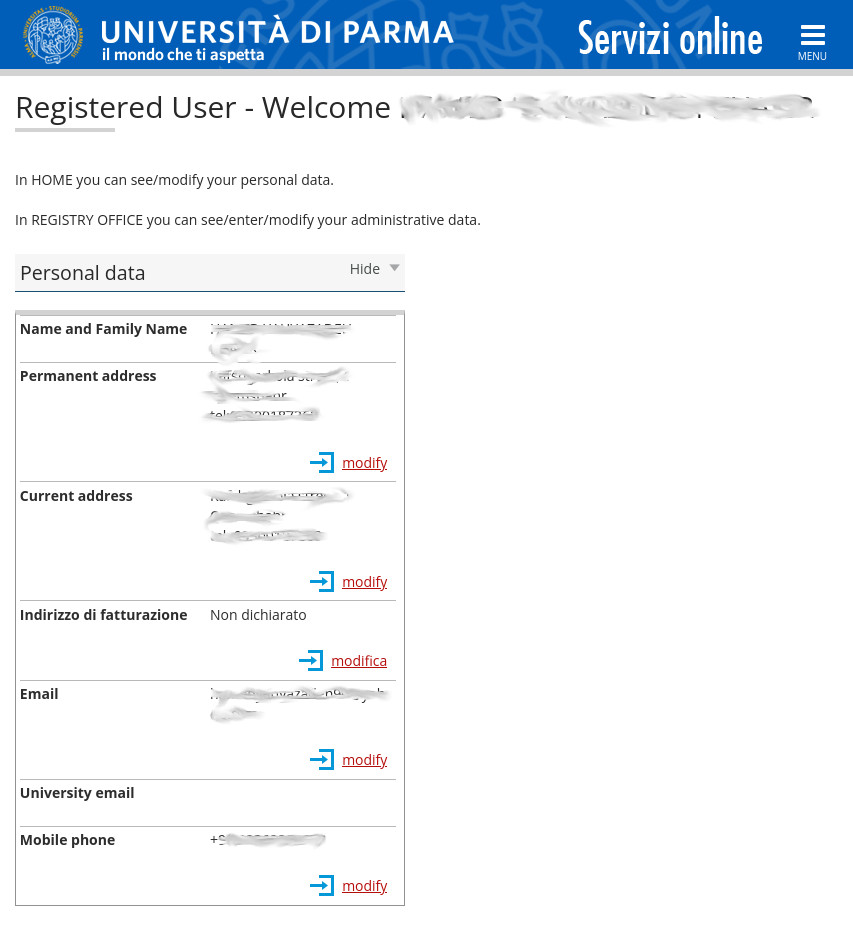Image resolution: width=853 pixels, height=927 pixels.
Task: Modify the Mobile phone number
Action: (x=364, y=886)
